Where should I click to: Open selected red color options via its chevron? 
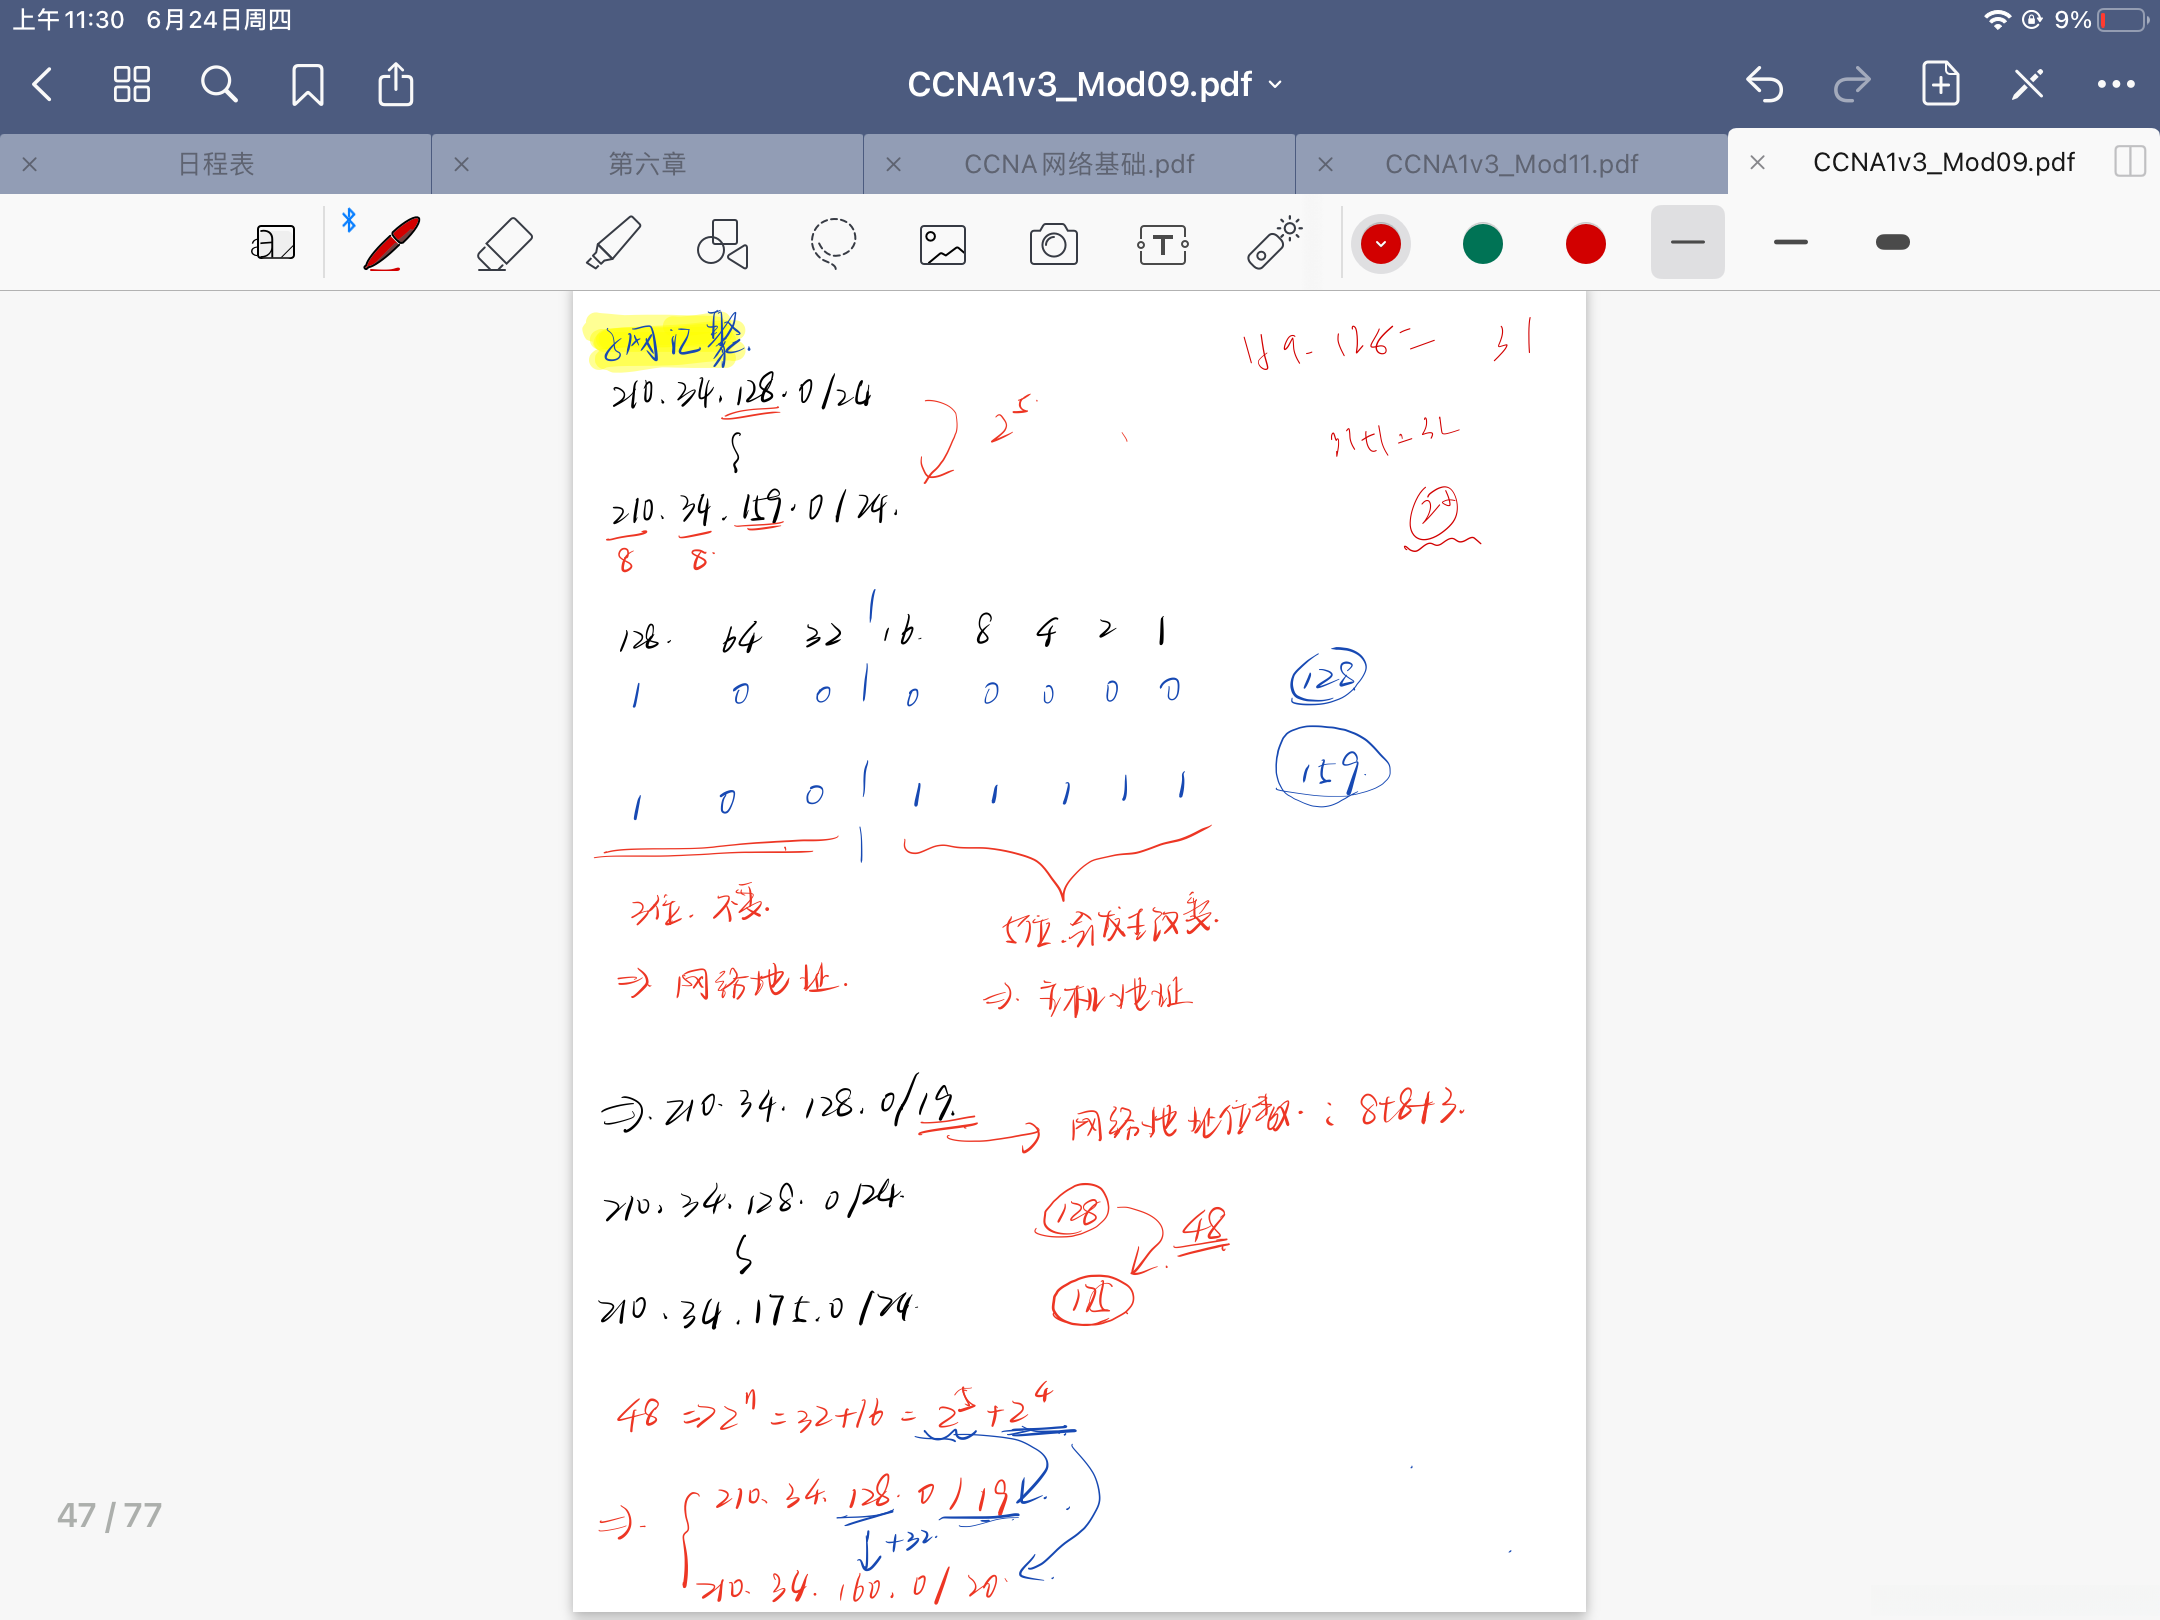(1381, 242)
